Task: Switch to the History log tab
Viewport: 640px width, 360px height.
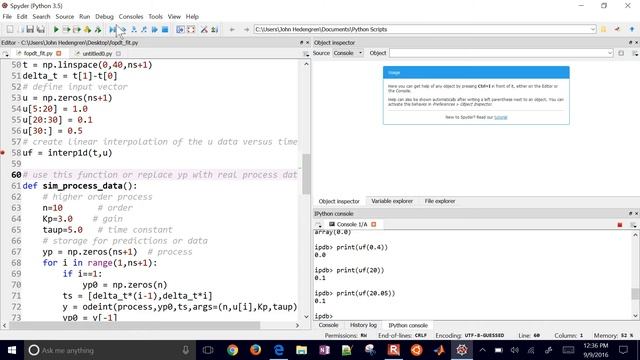Action: pos(363,325)
